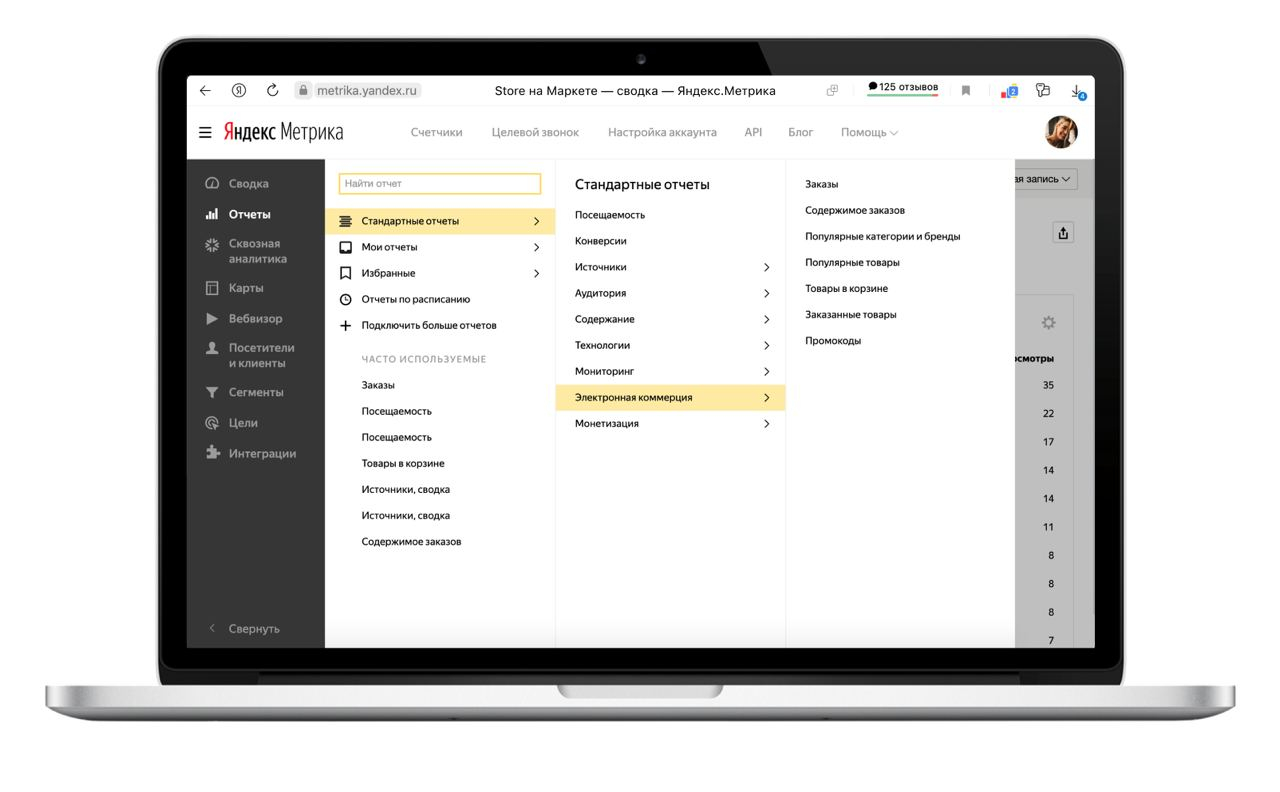Select the Стандартные отчеты menu item
Screen dimensions: 1280x792
click(x=440, y=221)
